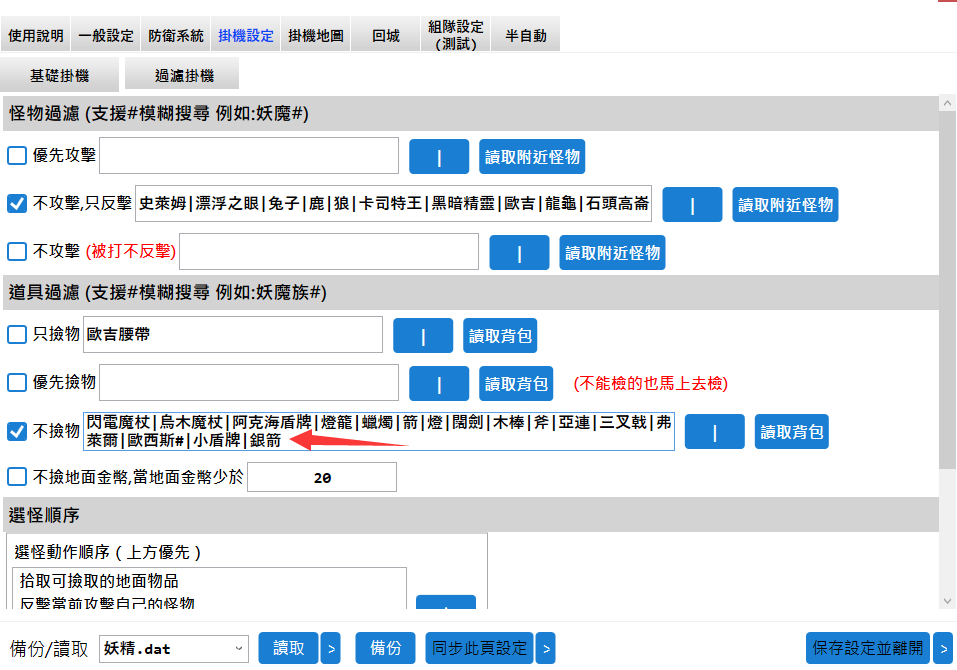Click the 不攻擊 (被打不反擊) input field
The width and height of the screenshot is (957, 670).
tap(329, 251)
